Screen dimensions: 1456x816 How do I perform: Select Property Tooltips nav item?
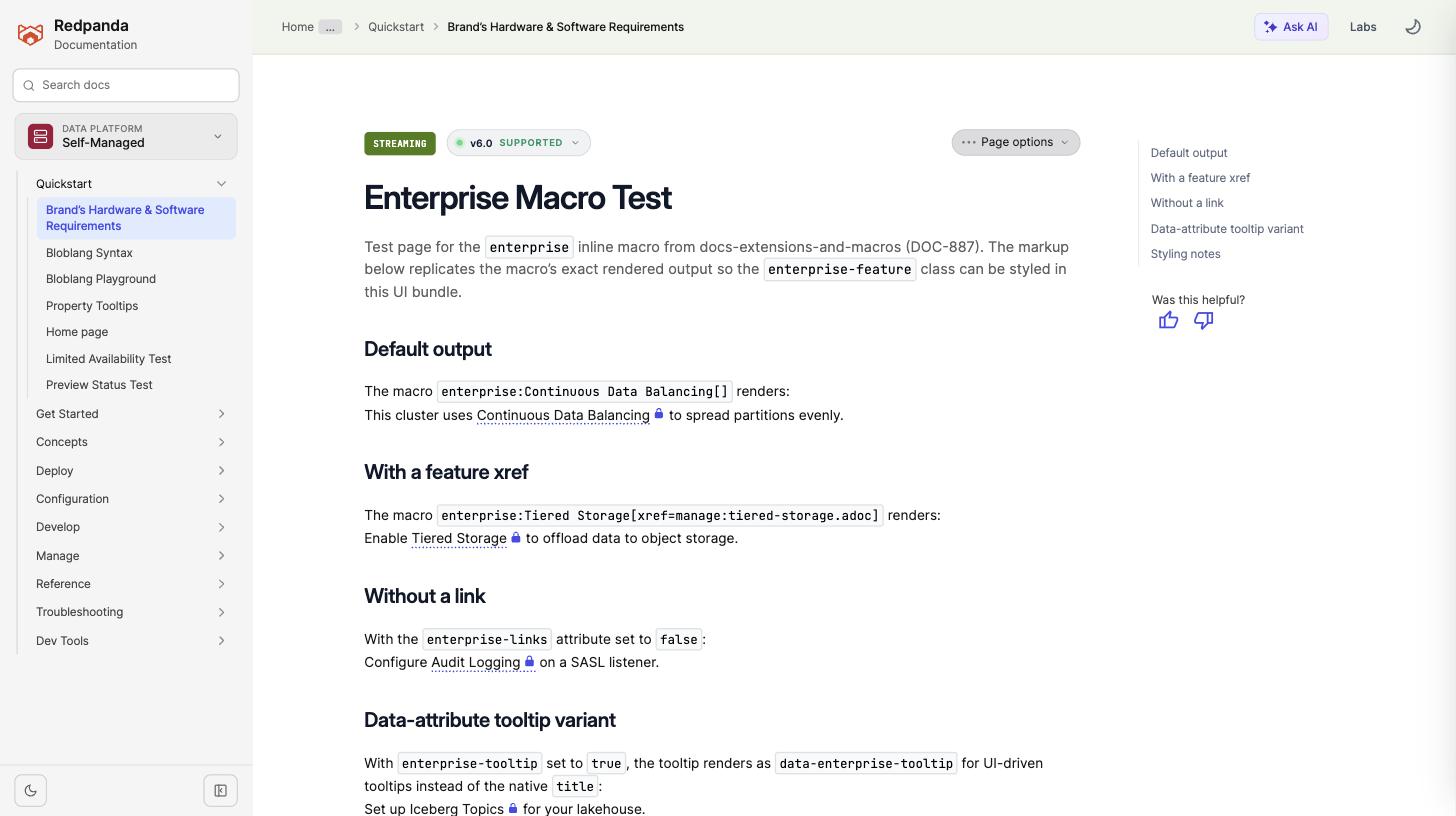coord(92,306)
